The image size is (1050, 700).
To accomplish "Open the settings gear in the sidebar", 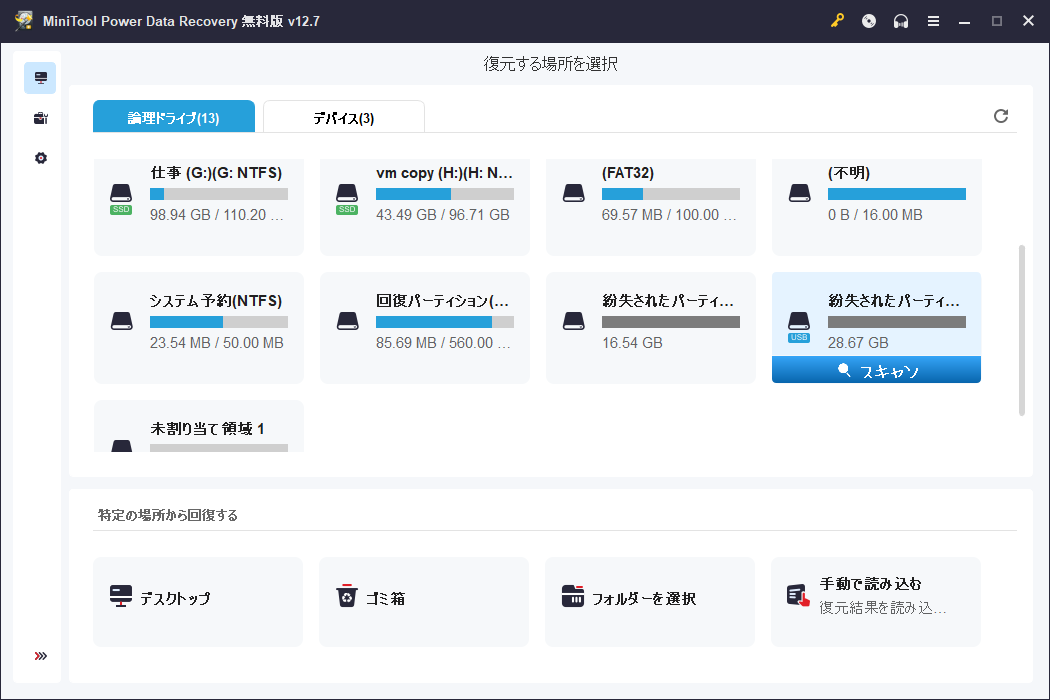I will pos(40,157).
